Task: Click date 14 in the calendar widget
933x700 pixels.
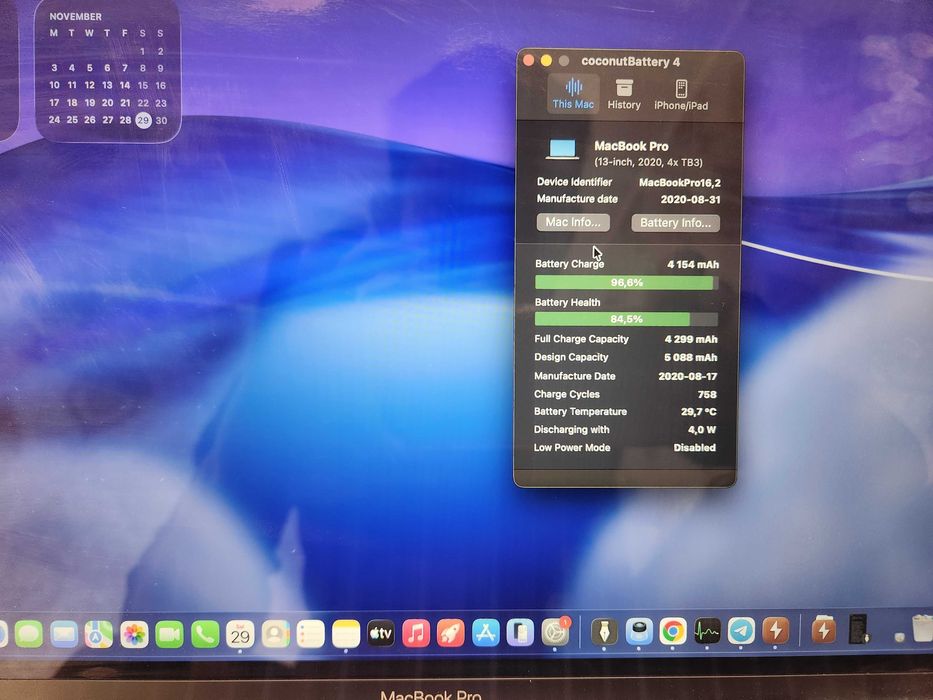Action: click(x=125, y=85)
